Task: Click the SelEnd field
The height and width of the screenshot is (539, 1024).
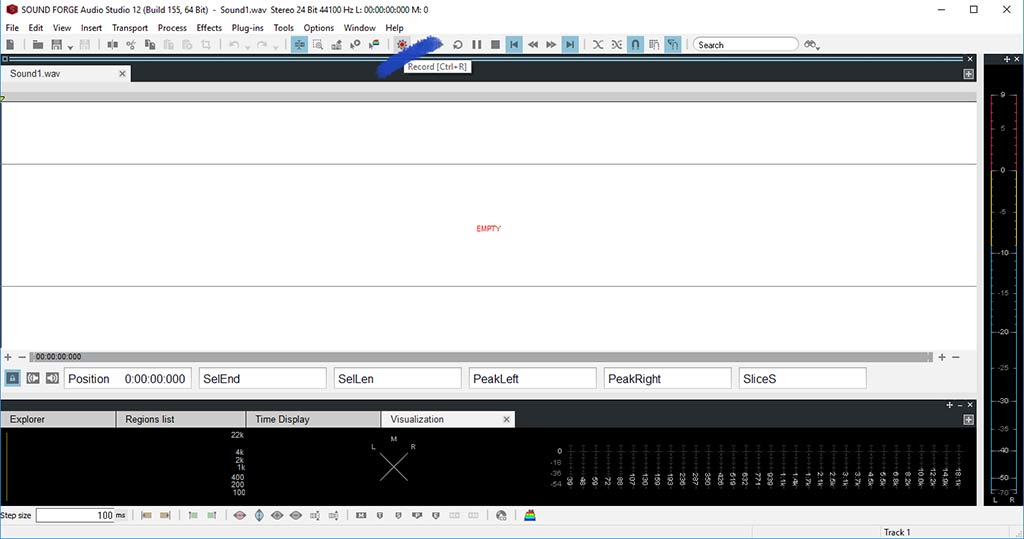Action: [x=263, y=378]
